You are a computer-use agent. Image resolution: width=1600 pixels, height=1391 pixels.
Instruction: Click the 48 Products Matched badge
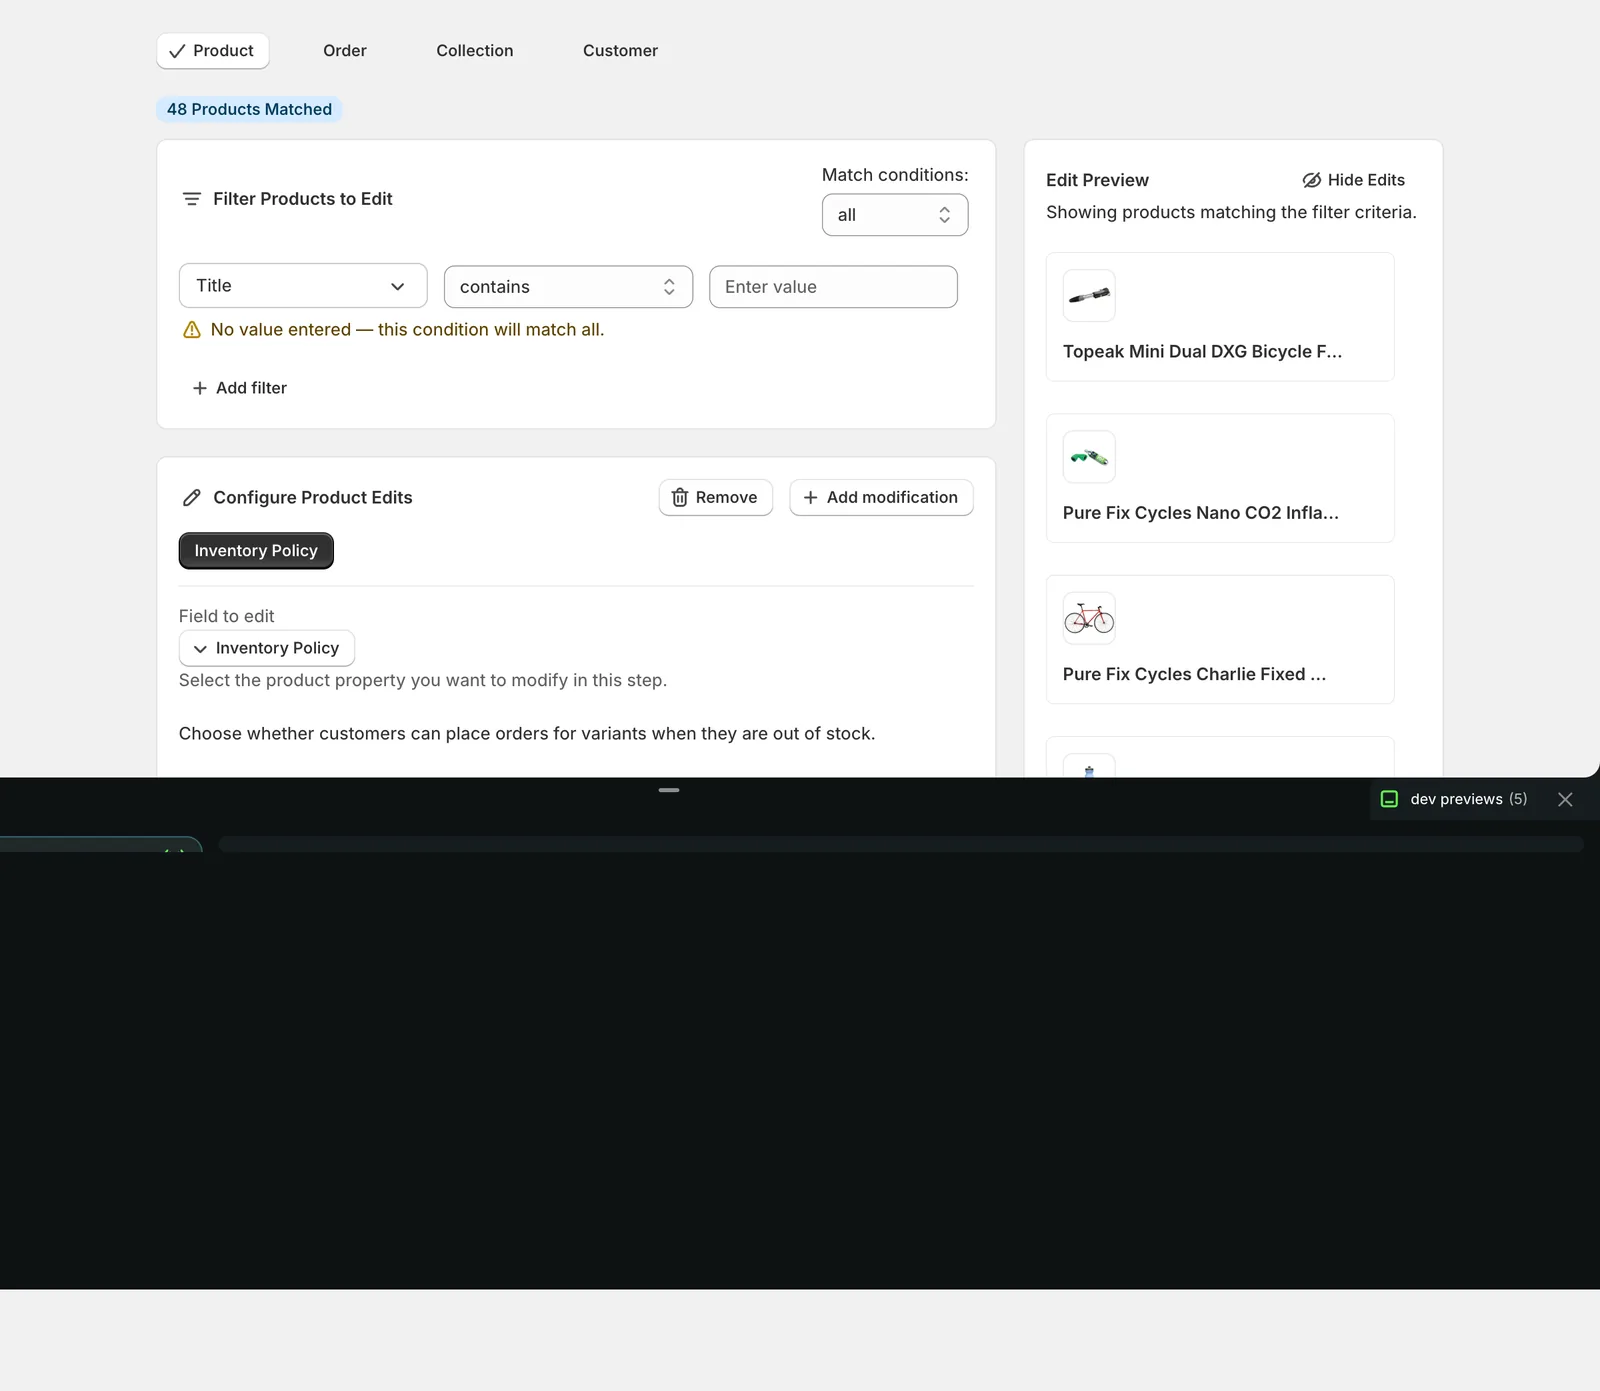pyautogui.click(x=249, y=109)
